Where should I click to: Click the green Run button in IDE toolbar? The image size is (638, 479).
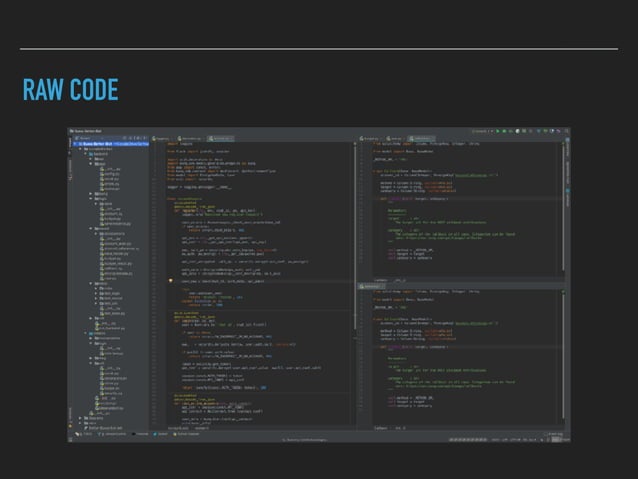pos(498,131)
